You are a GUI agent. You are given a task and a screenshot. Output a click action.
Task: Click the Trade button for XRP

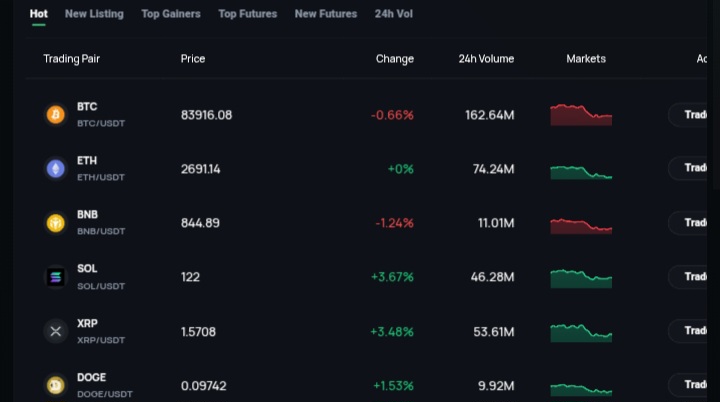(688, 331)
